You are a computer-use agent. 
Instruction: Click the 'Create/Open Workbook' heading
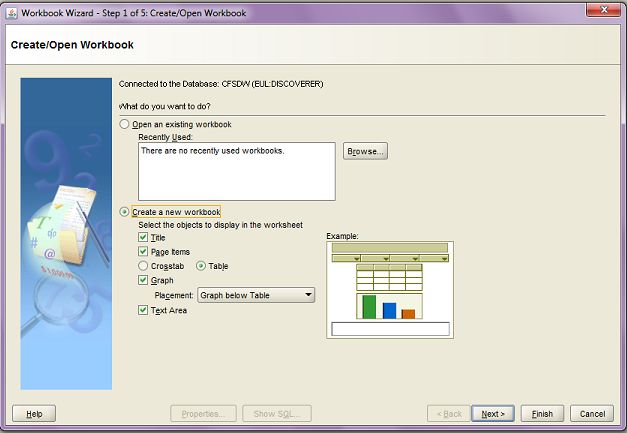pyautogui.click(x=72, y=45)
